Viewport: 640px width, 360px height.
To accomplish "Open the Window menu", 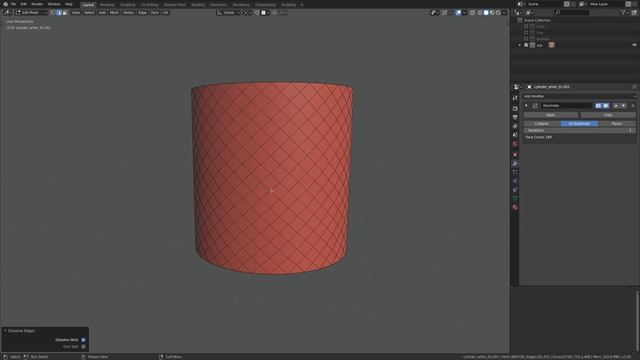I will click(x=54, y=4).
